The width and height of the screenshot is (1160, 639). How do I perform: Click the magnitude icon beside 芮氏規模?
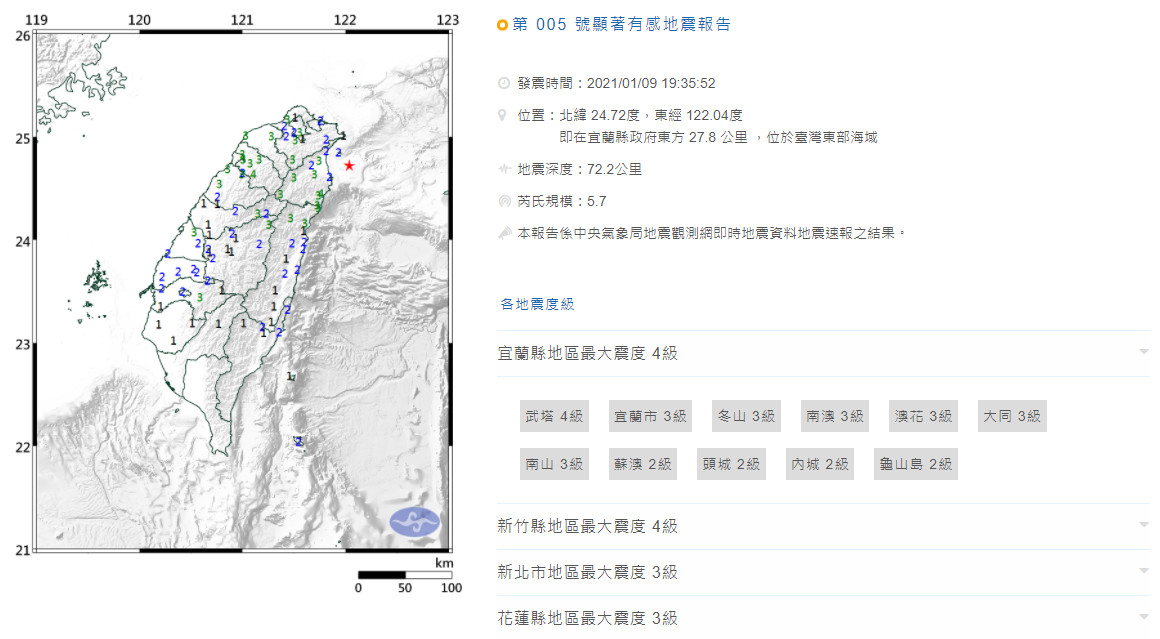pos(503,201)
